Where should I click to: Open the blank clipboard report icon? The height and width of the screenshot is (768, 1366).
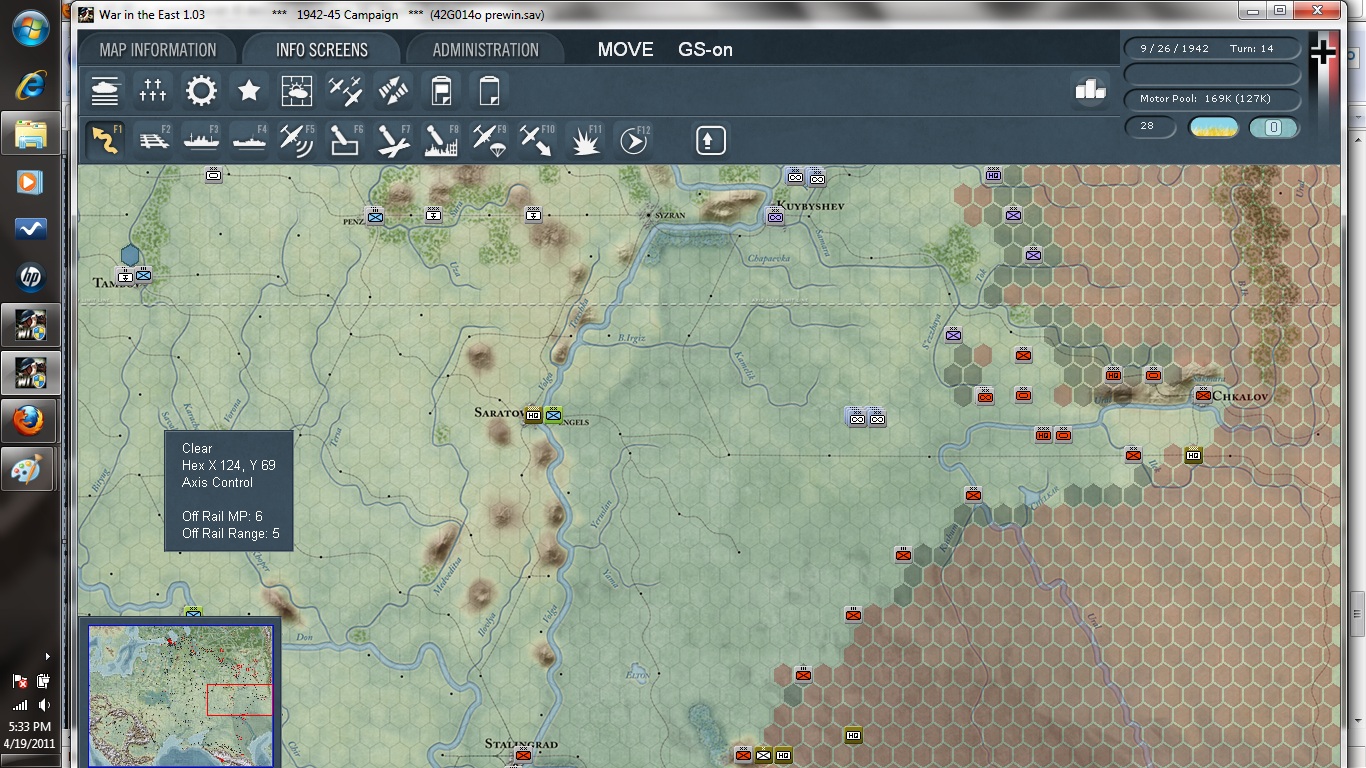[x=489, y=92]
